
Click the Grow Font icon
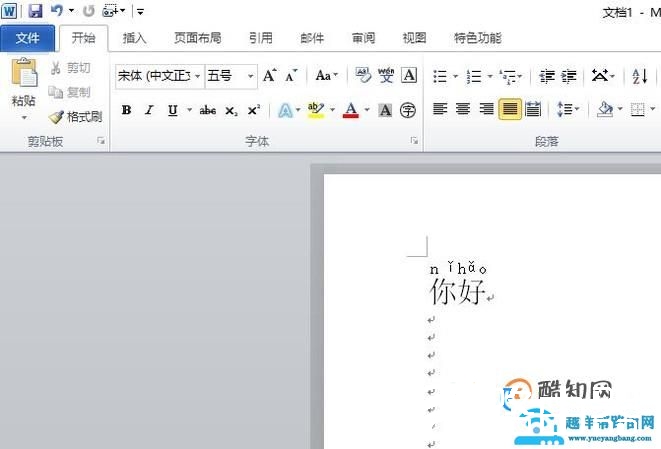pyautogui.click(x=270, y=76)
